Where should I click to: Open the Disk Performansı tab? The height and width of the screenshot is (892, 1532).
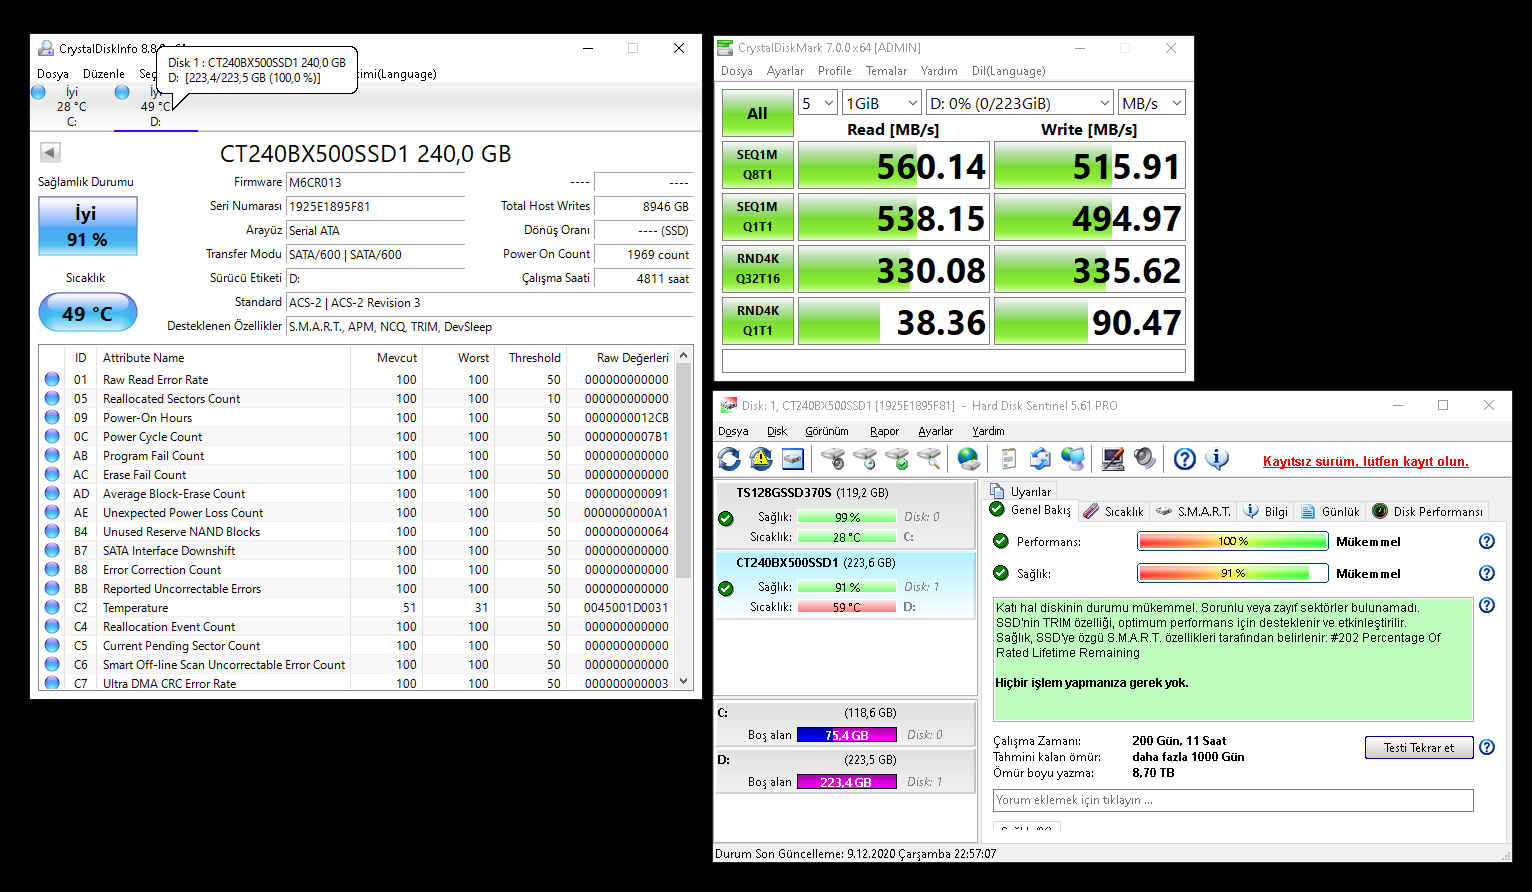point(1427,511)
